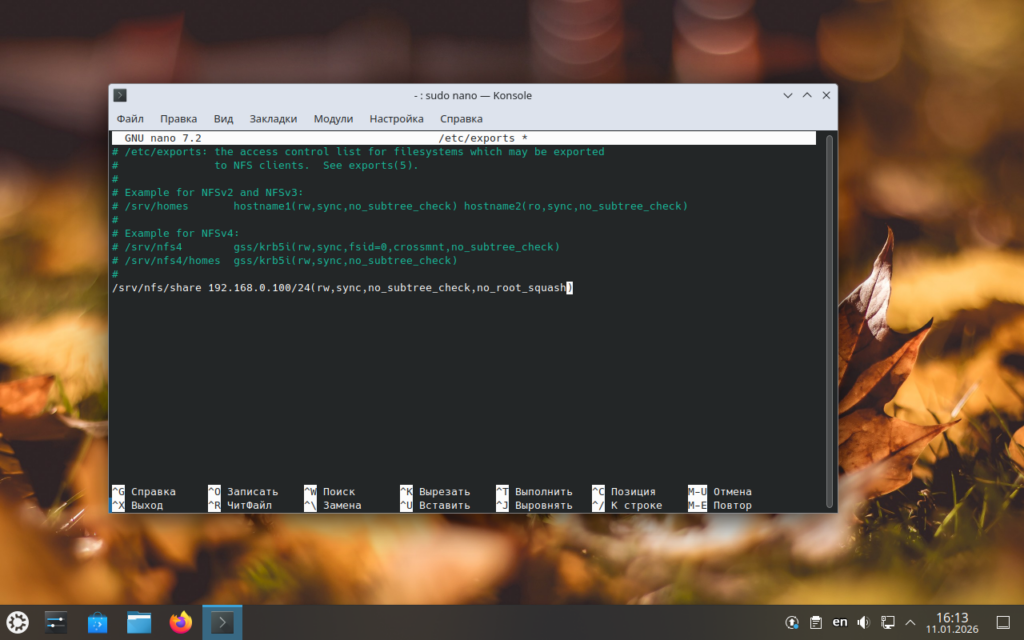Open the Справка menu in menu bar
The width and height of the screenshot is (1024, 640).
461,119
